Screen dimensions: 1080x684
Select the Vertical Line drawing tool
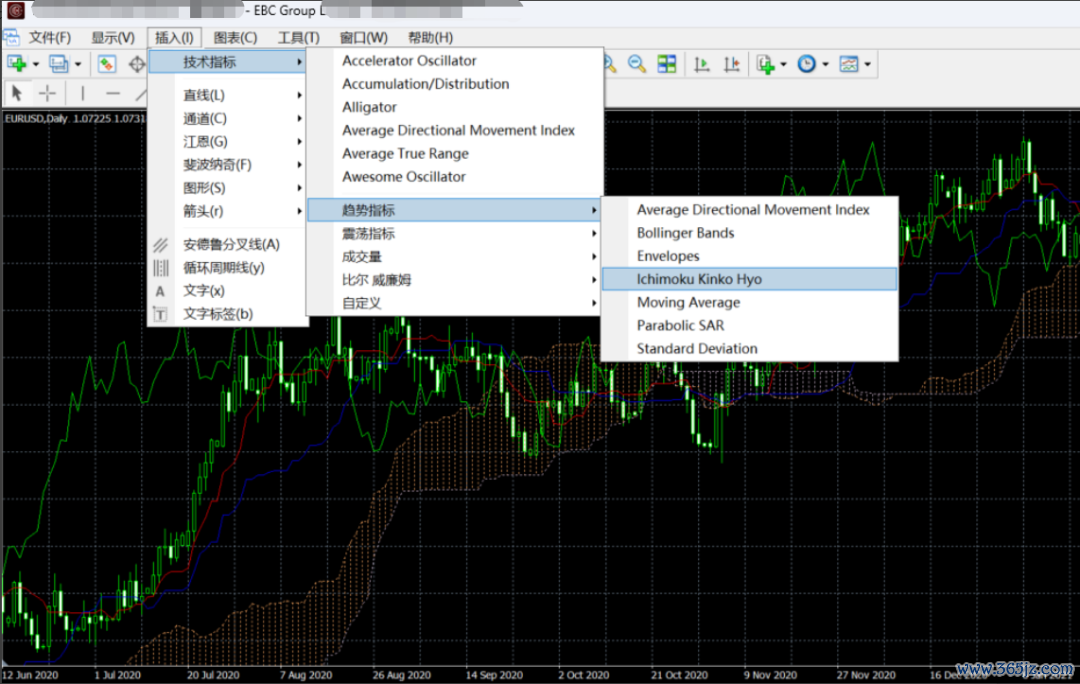pyautogui.click(x=83, y=92)
